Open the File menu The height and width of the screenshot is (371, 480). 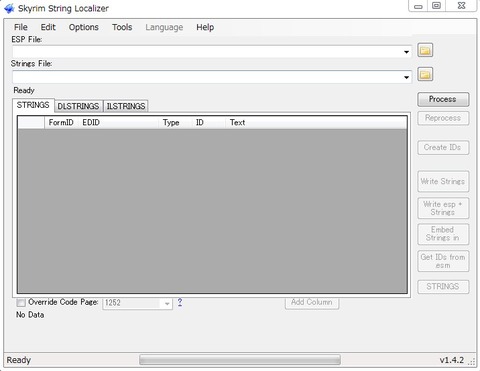(21, 27)
